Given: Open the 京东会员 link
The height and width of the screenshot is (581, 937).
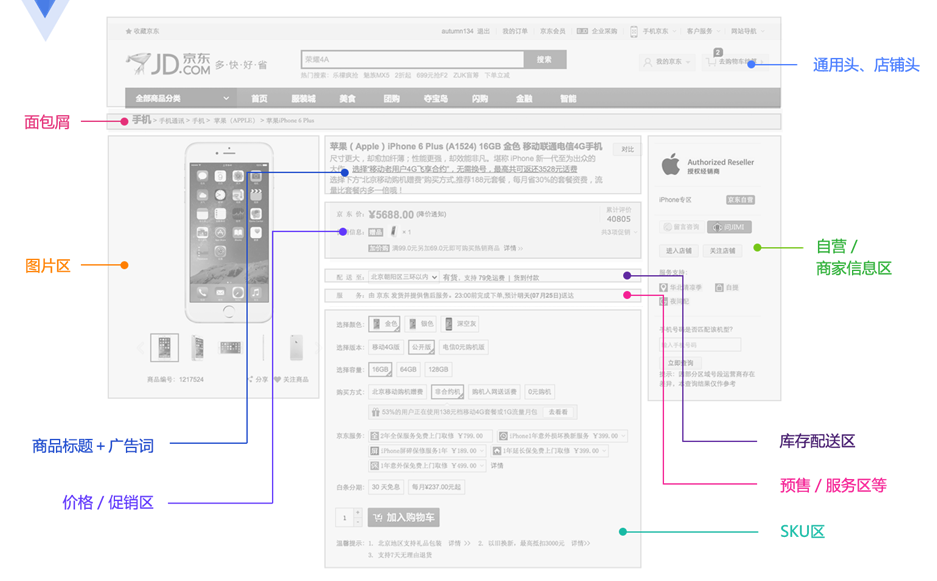Looking at the screenshot, I should pos(553,31).
